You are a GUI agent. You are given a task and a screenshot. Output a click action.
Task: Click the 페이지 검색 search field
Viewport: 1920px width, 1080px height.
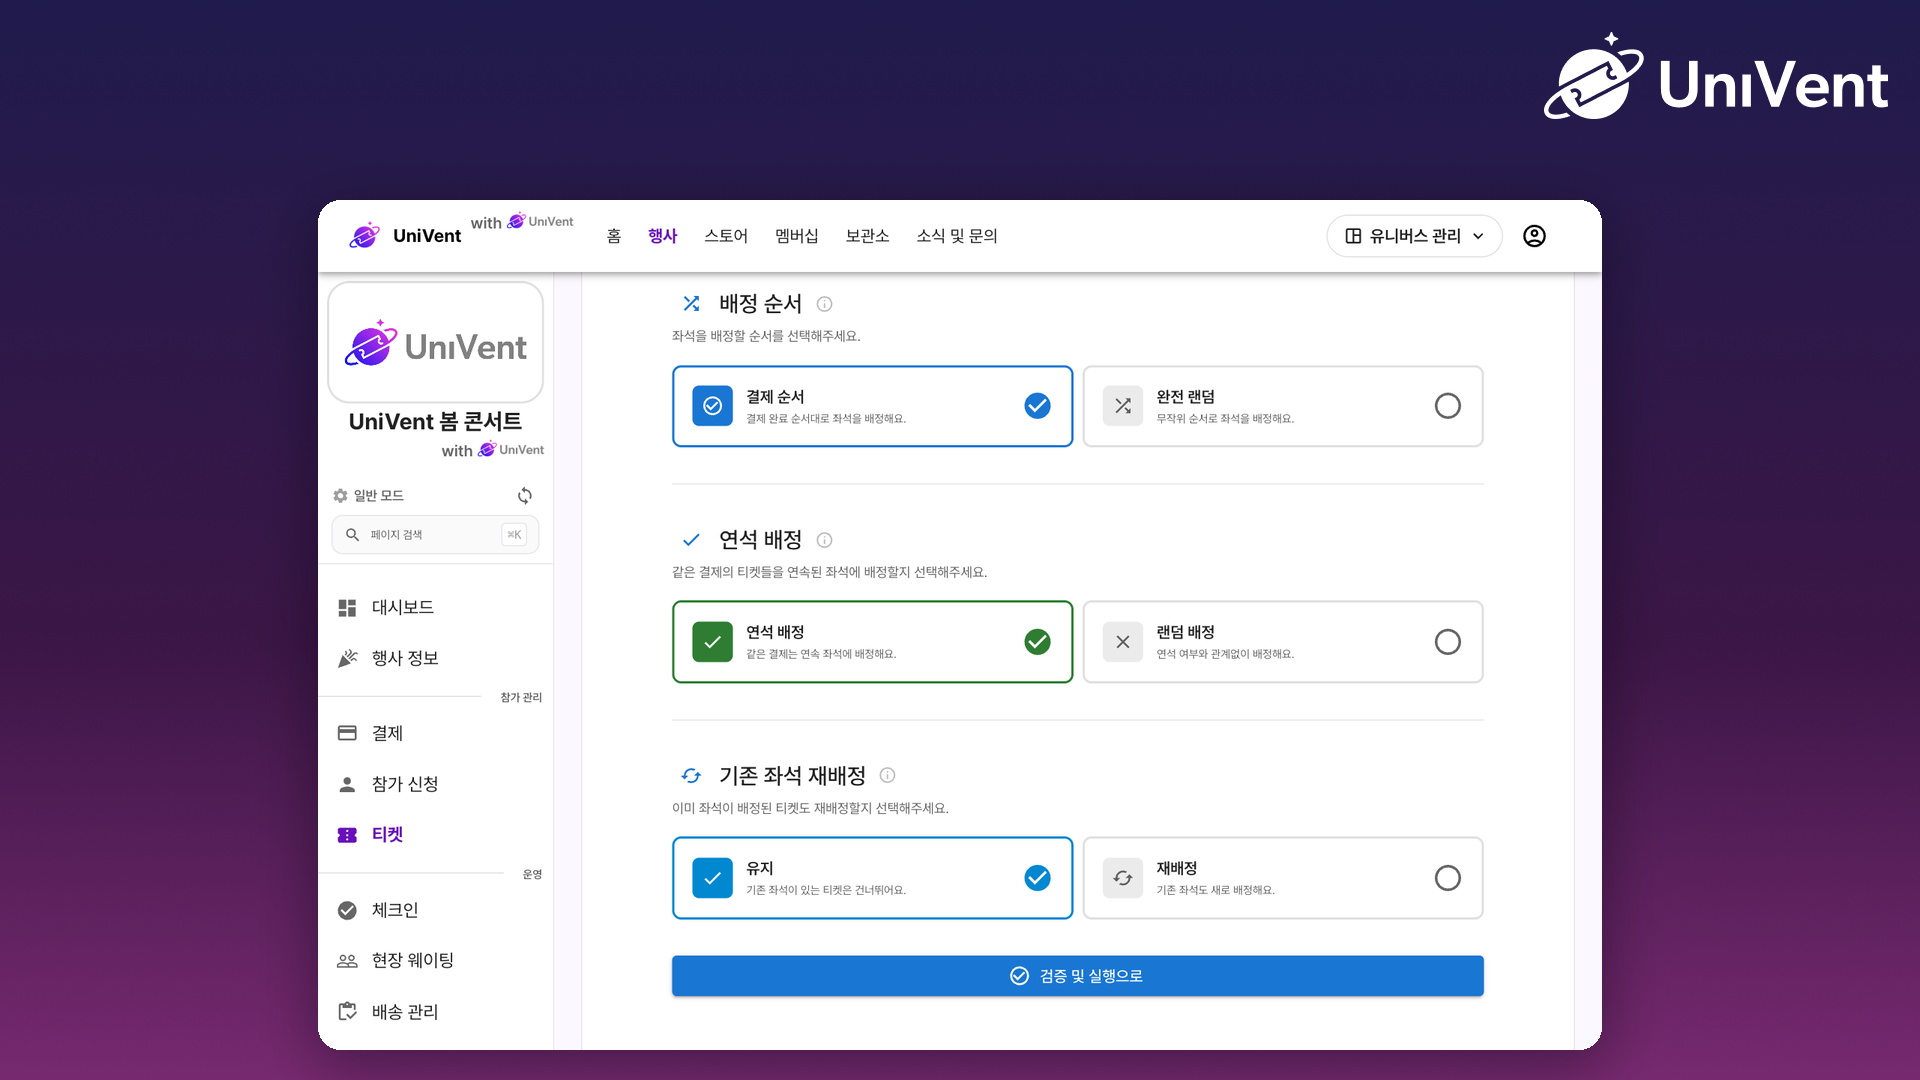tap(435, 535)
